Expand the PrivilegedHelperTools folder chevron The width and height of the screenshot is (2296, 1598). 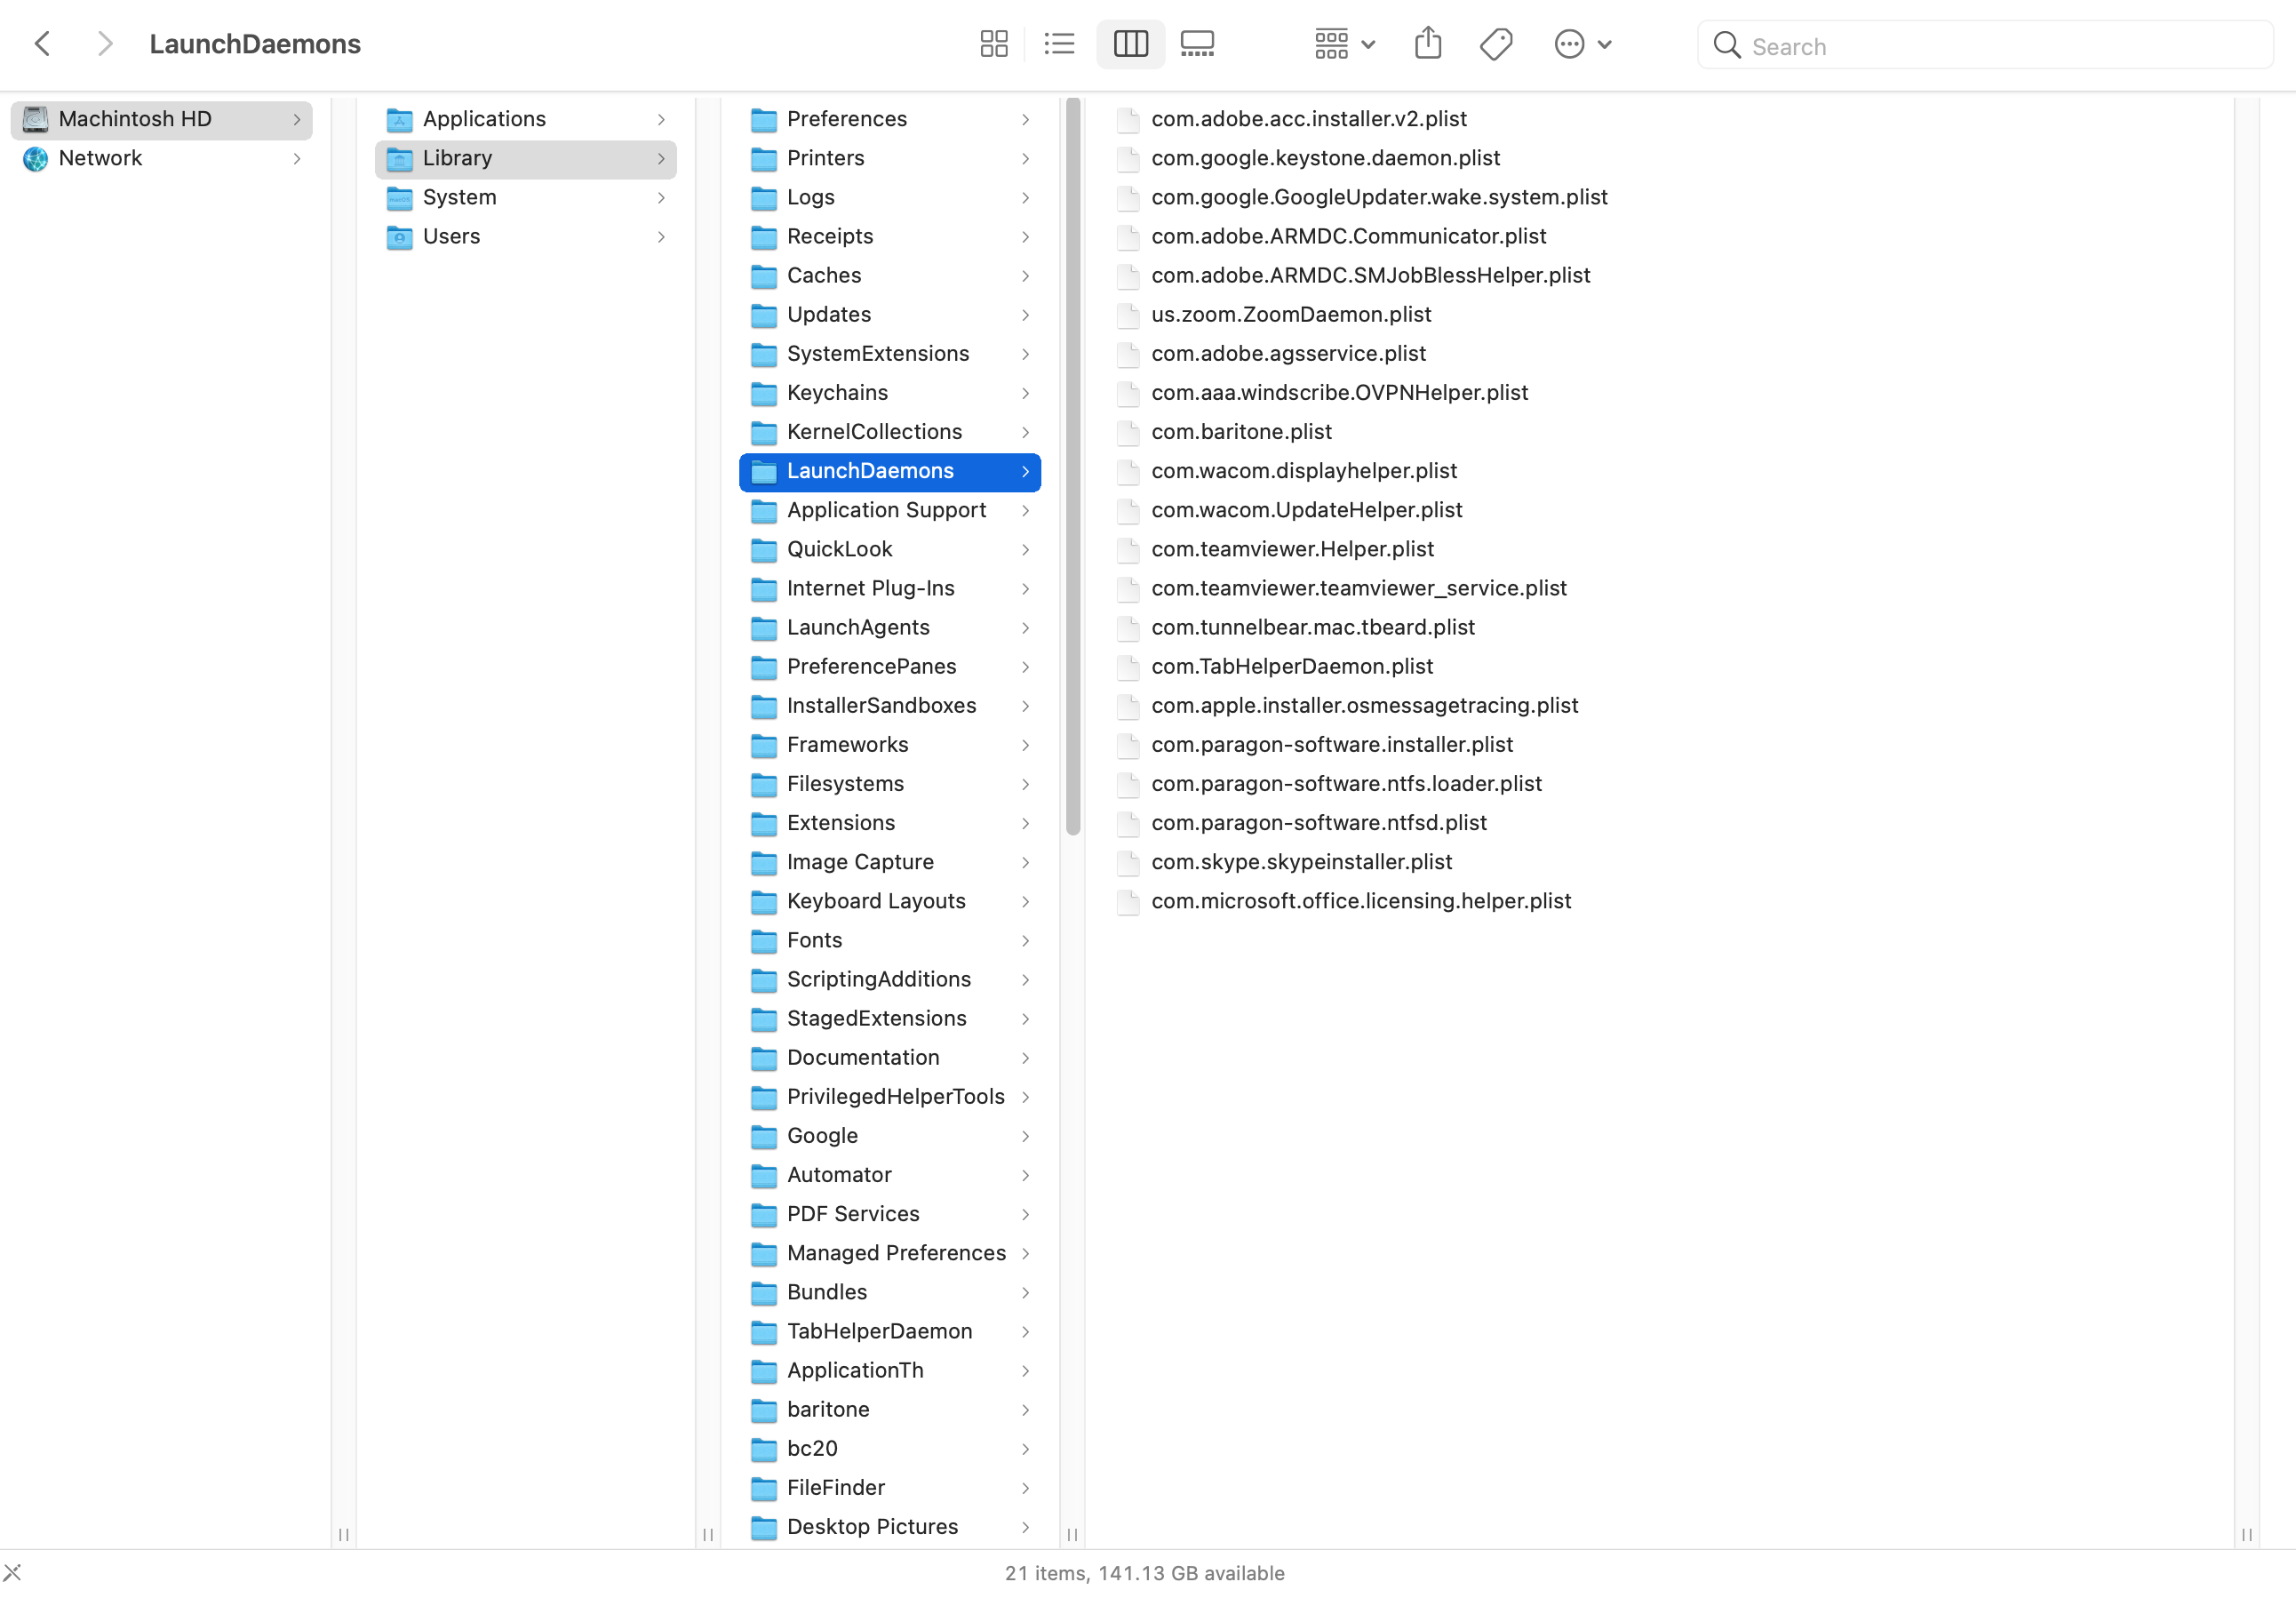pos(1025,1097)
